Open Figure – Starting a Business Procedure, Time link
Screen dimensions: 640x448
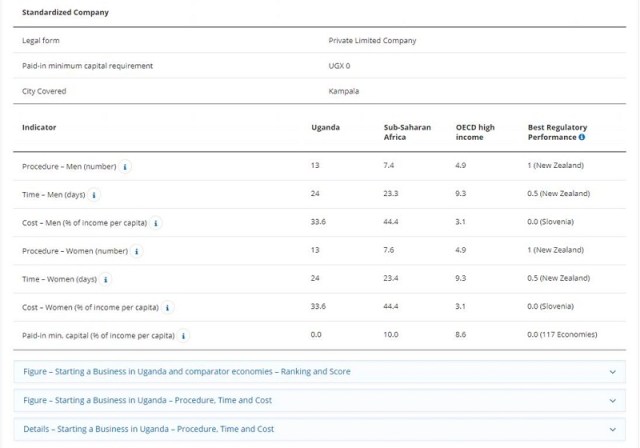[147, 400]
